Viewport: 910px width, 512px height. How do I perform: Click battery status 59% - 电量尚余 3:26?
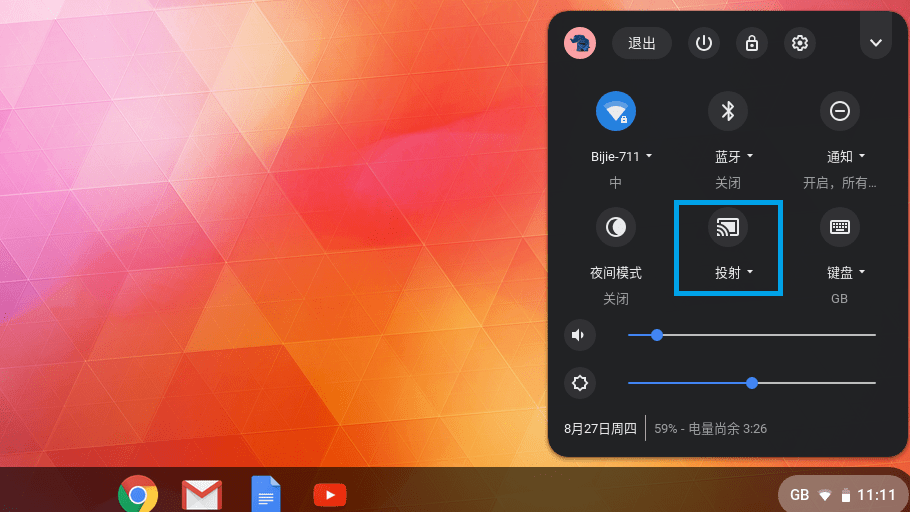710,429
